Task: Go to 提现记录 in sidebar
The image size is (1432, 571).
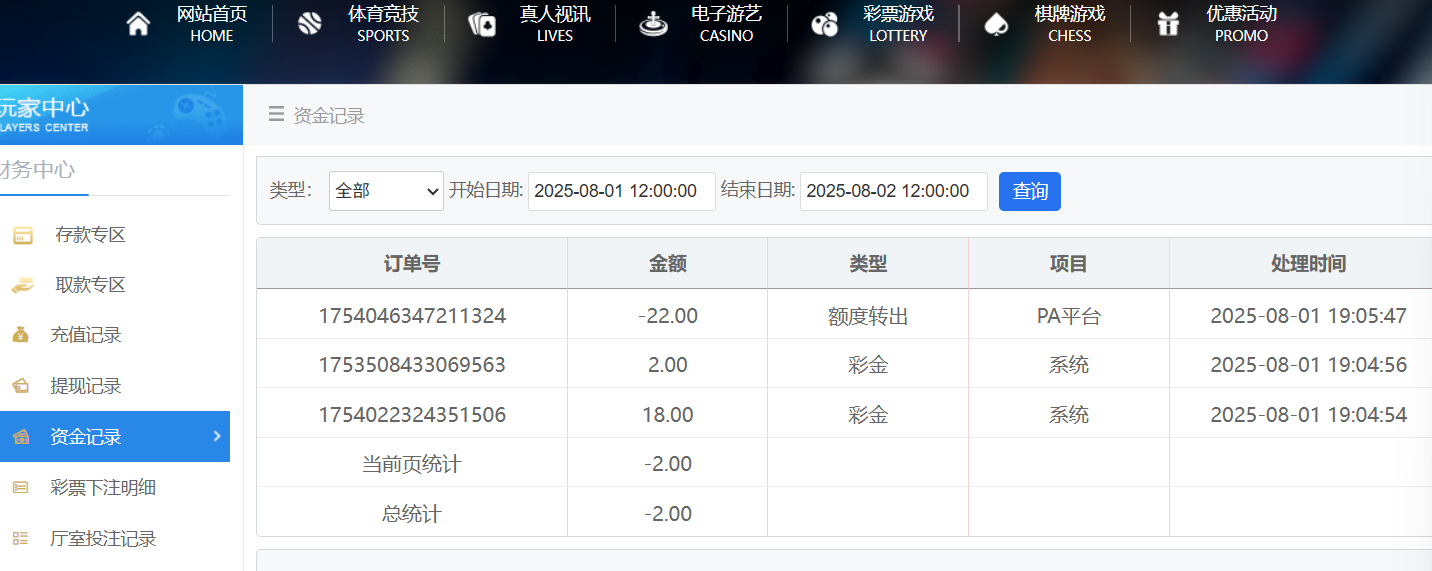Action: point(86,386)
